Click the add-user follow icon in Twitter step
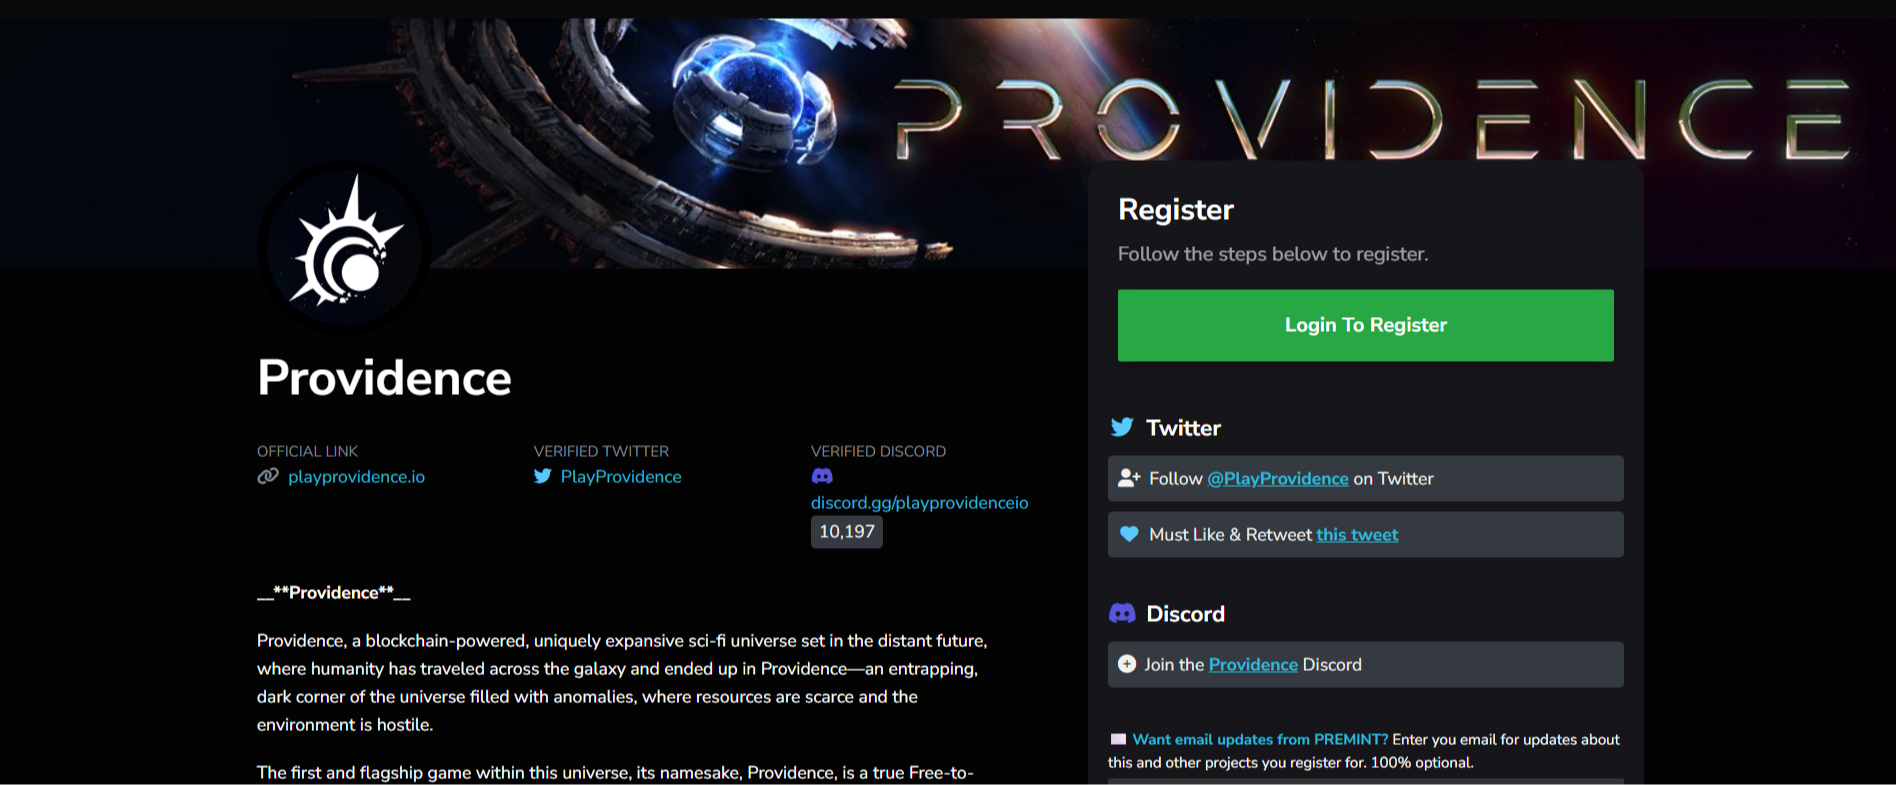The image size is (1896, 785). (x=1129, y=478)
